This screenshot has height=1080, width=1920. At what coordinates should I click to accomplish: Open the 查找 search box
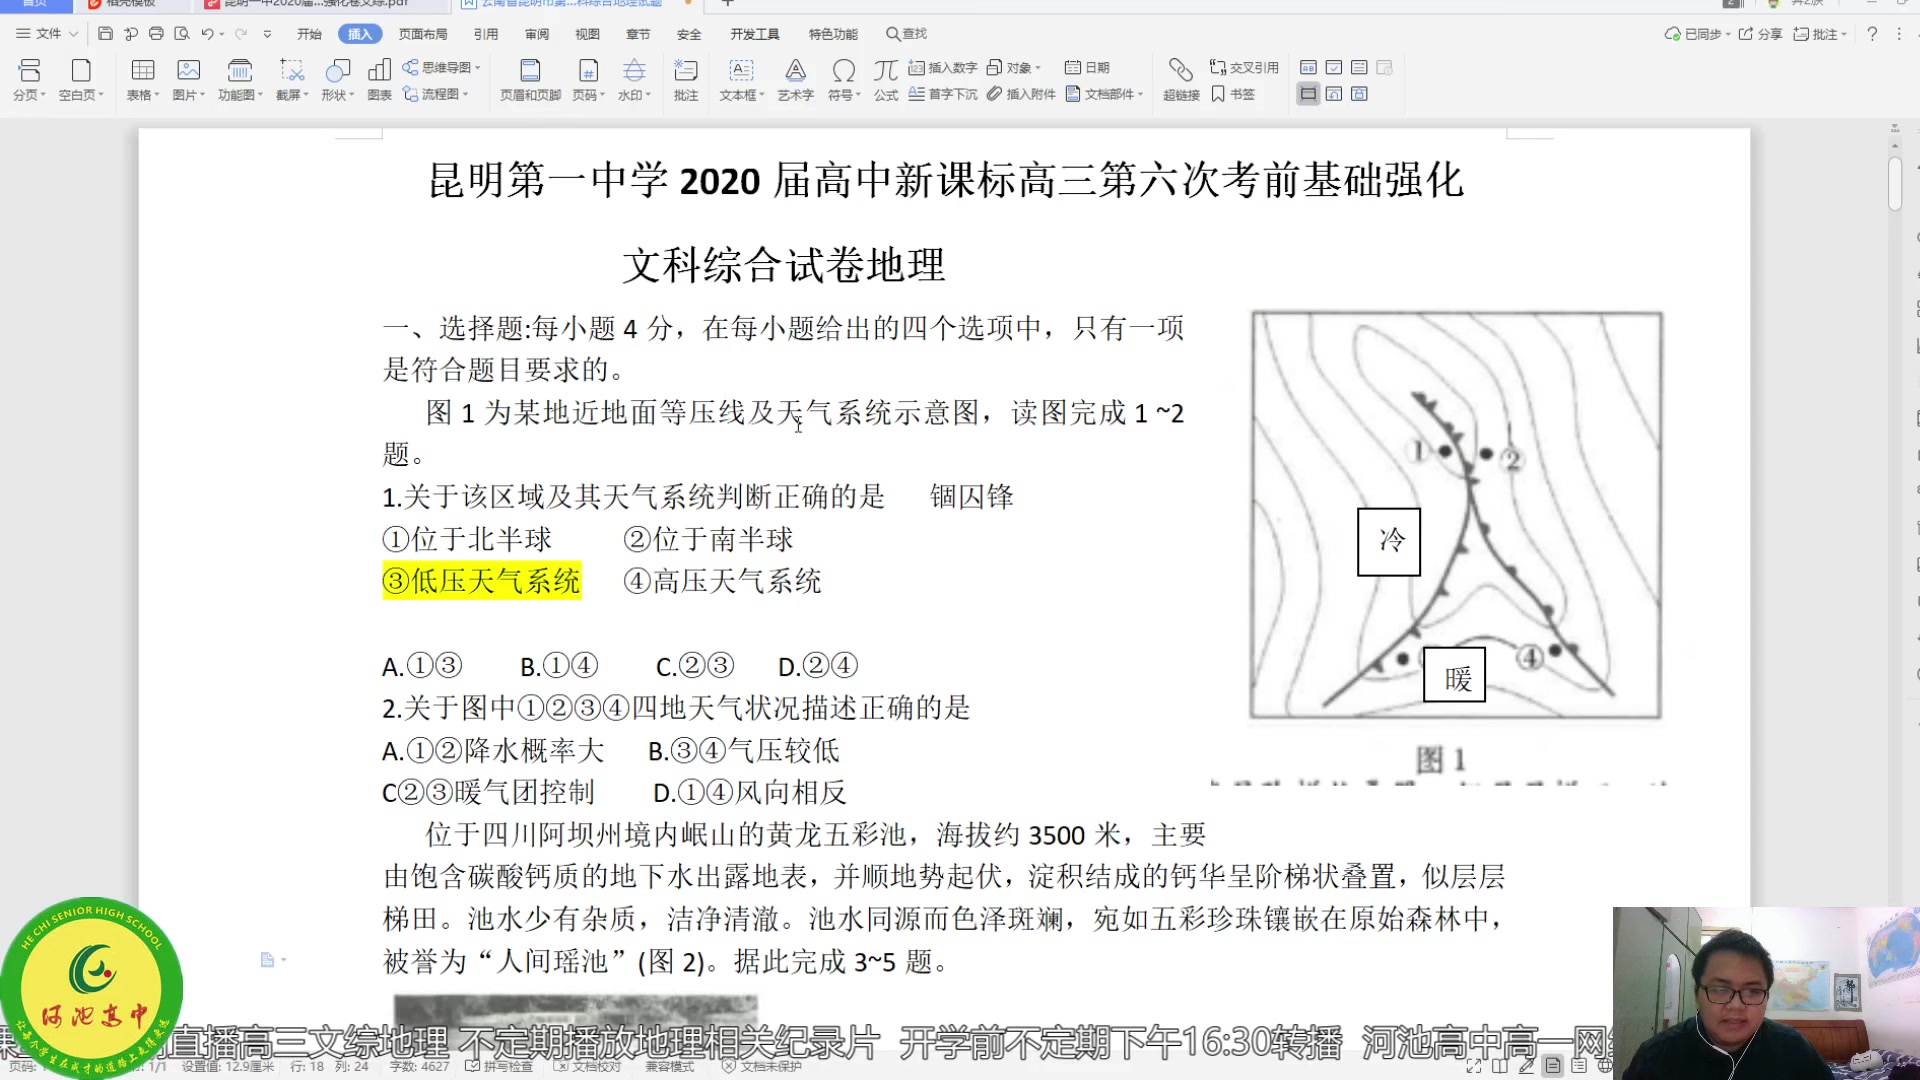tap(906, 34)
